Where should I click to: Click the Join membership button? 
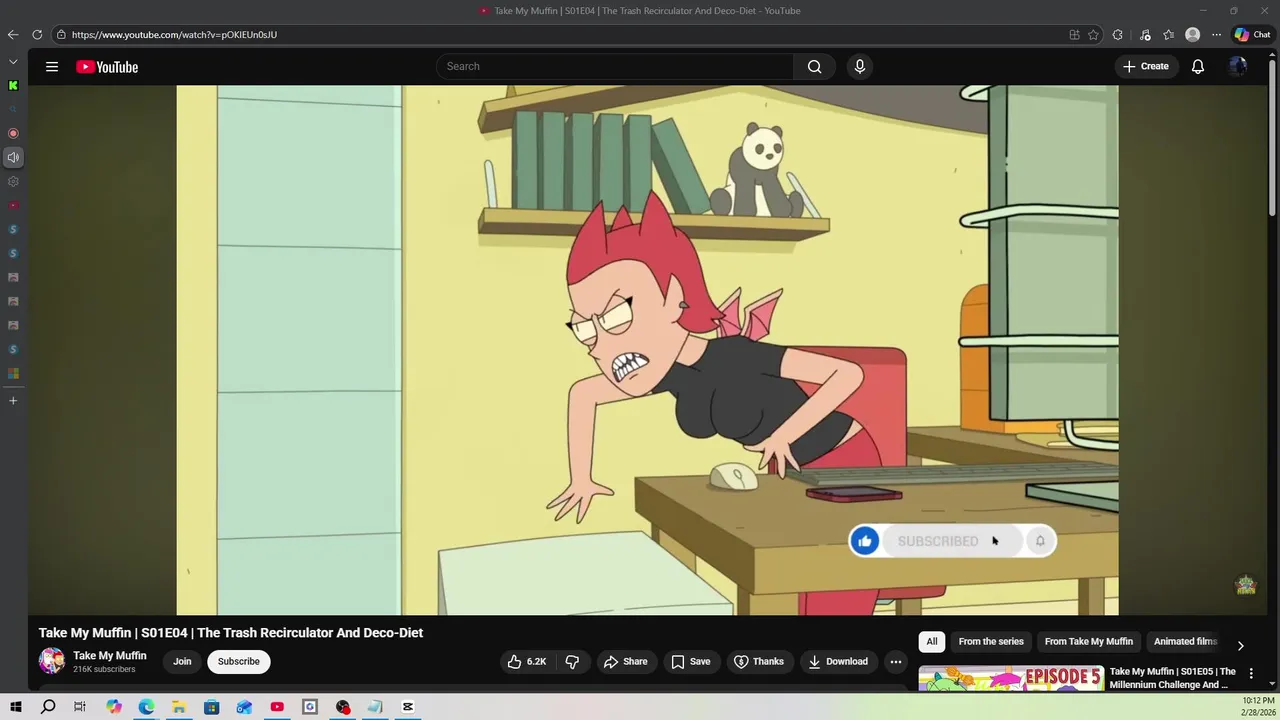[182, 661]
